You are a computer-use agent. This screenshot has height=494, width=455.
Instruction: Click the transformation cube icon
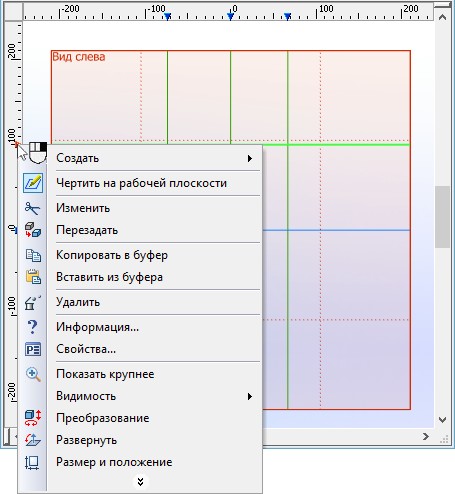[x=33, y=418]
